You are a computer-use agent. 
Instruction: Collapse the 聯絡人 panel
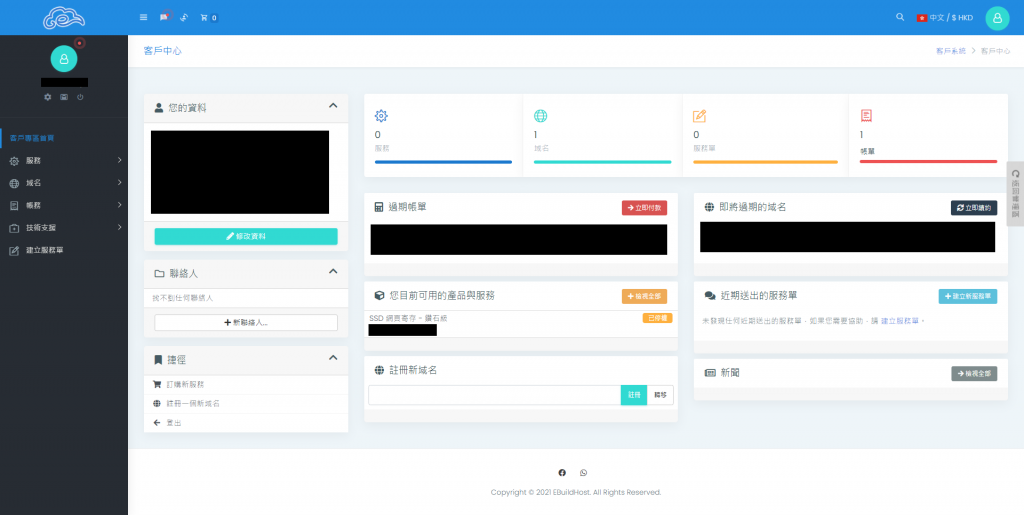(x=333, y=272)
